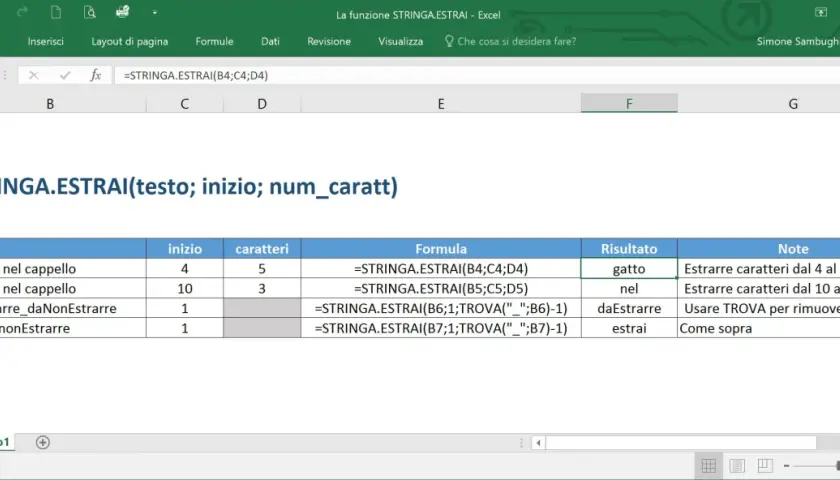
Task: Switch to the Visualizza tab
Action: [401, 41]
